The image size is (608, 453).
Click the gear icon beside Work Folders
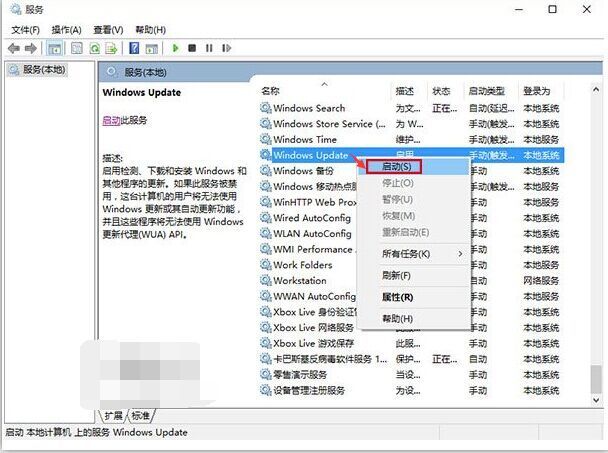[x=266, y=265]
